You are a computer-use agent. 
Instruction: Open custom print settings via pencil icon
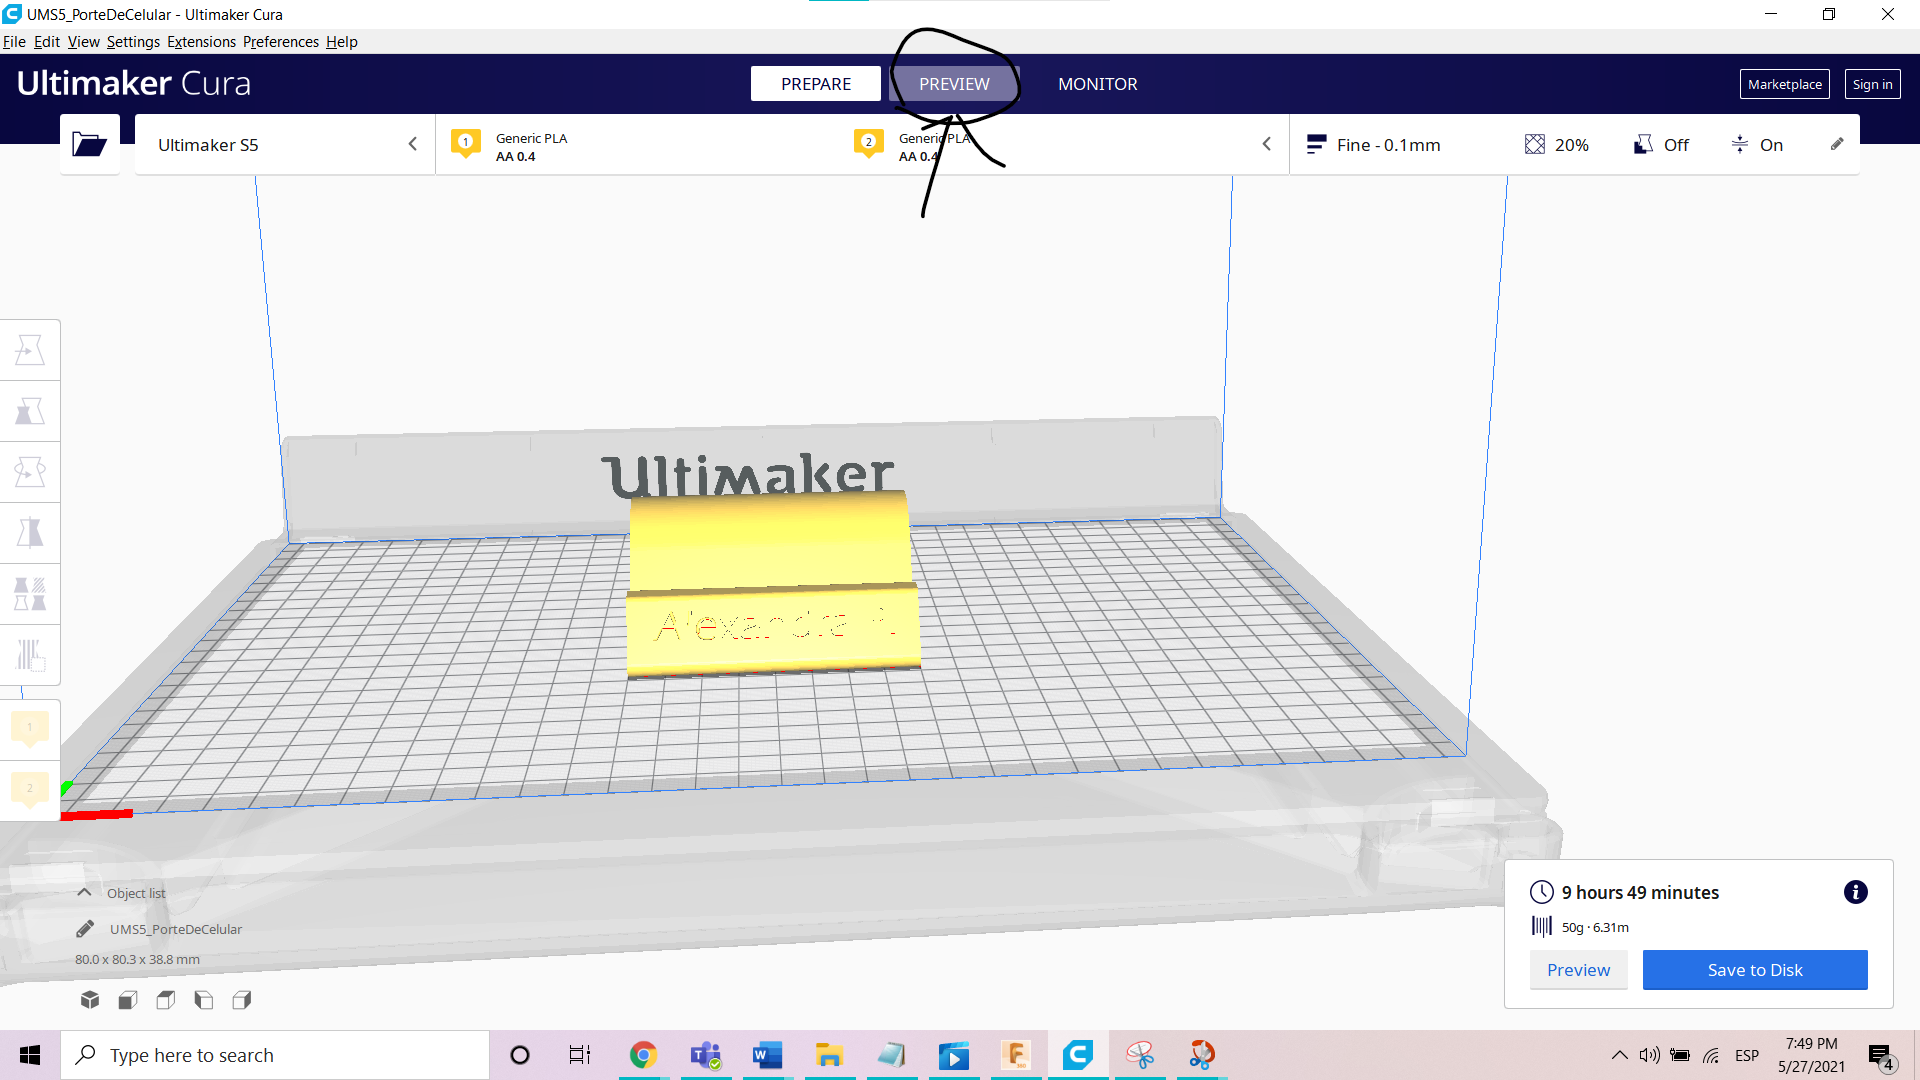coord(1837,145)
